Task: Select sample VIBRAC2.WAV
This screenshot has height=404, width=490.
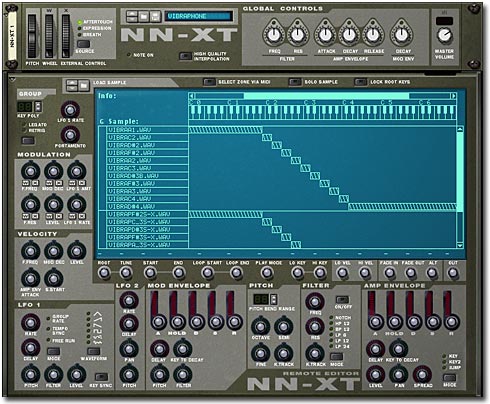Action: point(147,138)
